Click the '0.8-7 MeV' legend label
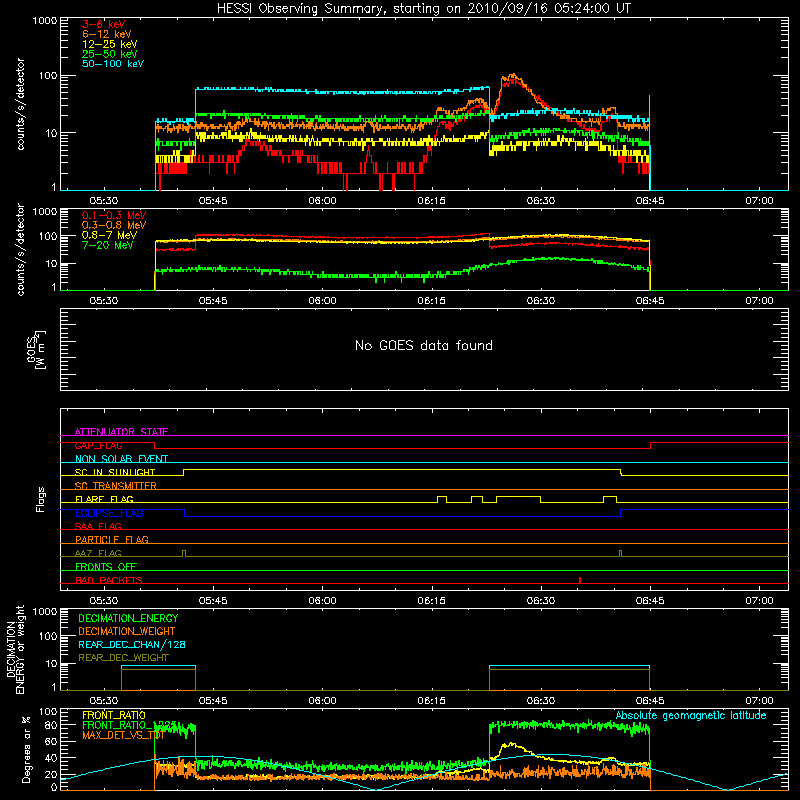The image size is (800, 800). click(110, 235)
